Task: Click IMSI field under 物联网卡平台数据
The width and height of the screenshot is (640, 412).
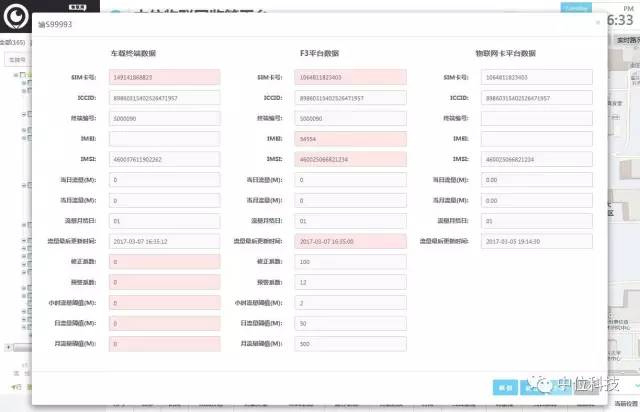Action: [537, 159]
